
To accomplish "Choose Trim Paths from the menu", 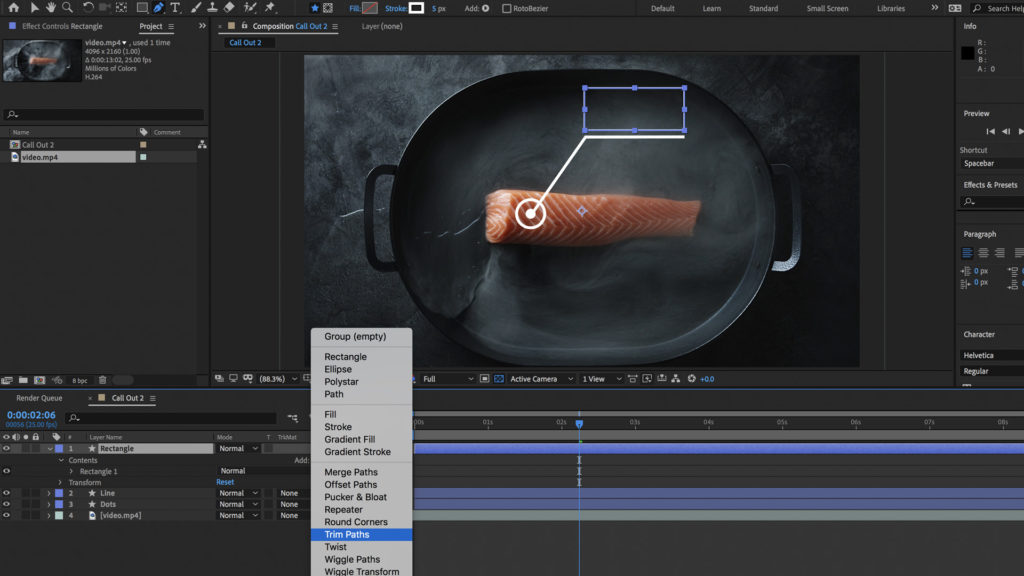I will tap(347, 535).
